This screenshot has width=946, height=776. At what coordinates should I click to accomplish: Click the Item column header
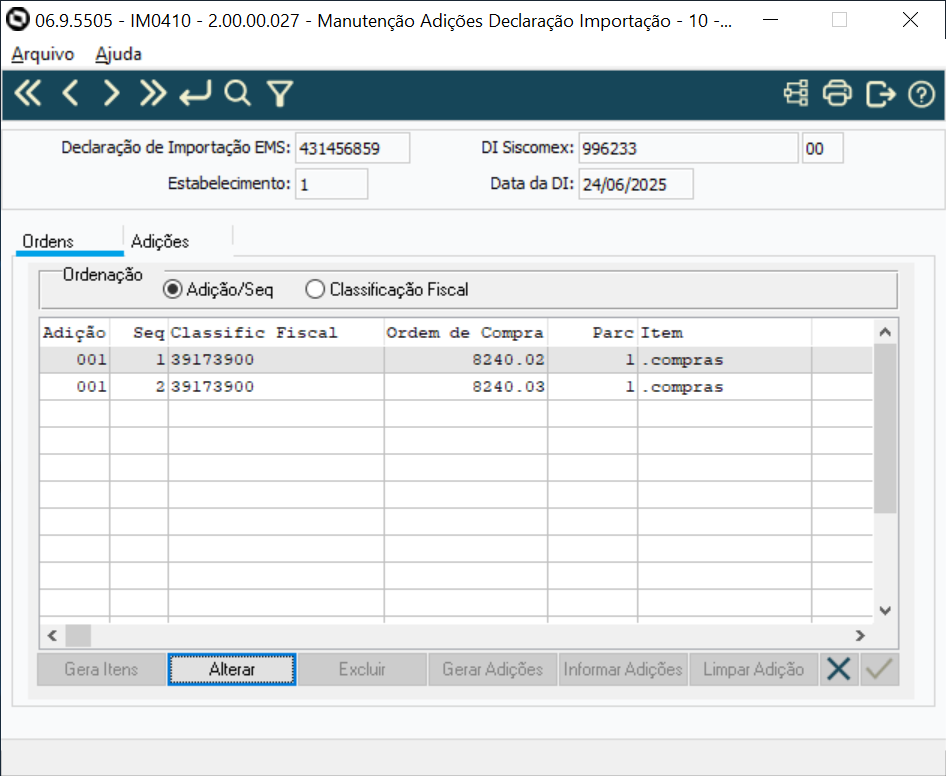[x=724, y=332]
